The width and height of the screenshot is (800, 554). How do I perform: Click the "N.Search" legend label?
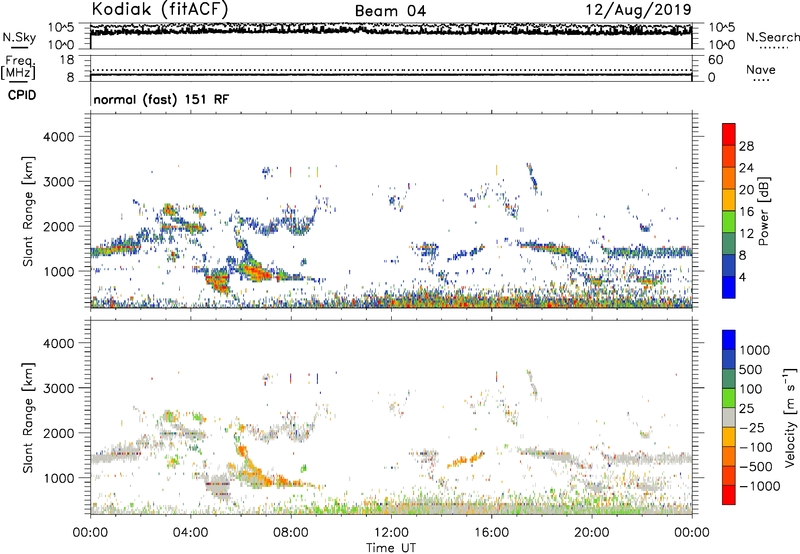(x=772, y=37)
